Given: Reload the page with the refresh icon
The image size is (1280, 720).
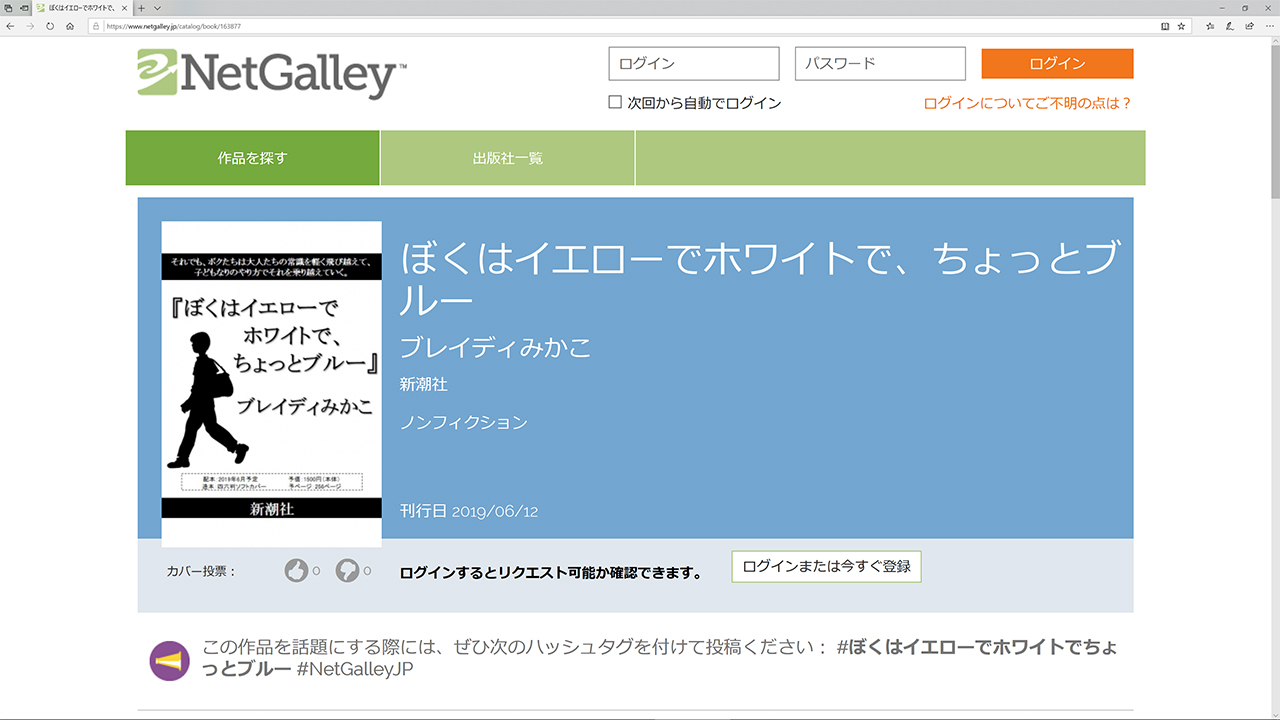Looking at the screenshot, I should tap(50, 26).
